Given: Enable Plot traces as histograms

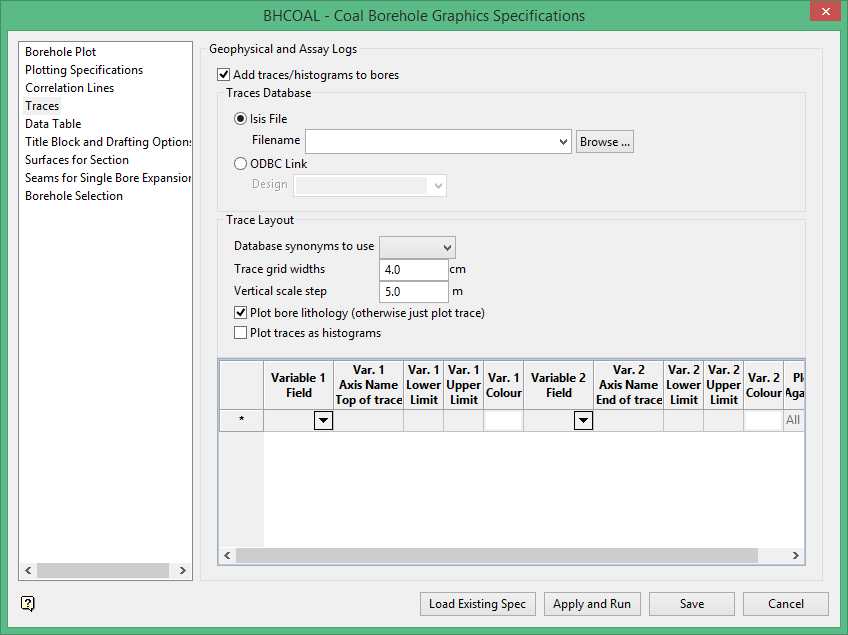Looking at the screenshot, I should click(241, 333).
